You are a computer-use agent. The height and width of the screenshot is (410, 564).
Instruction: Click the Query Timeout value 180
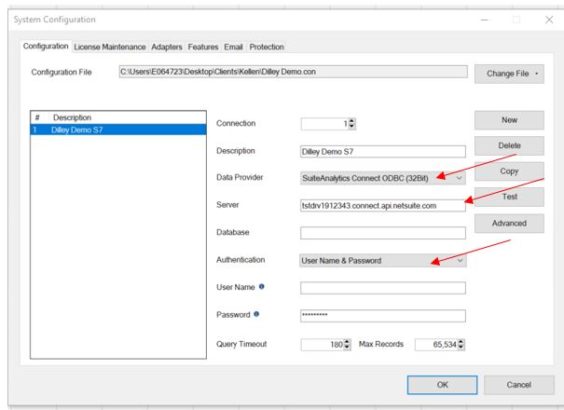[336, 345]
